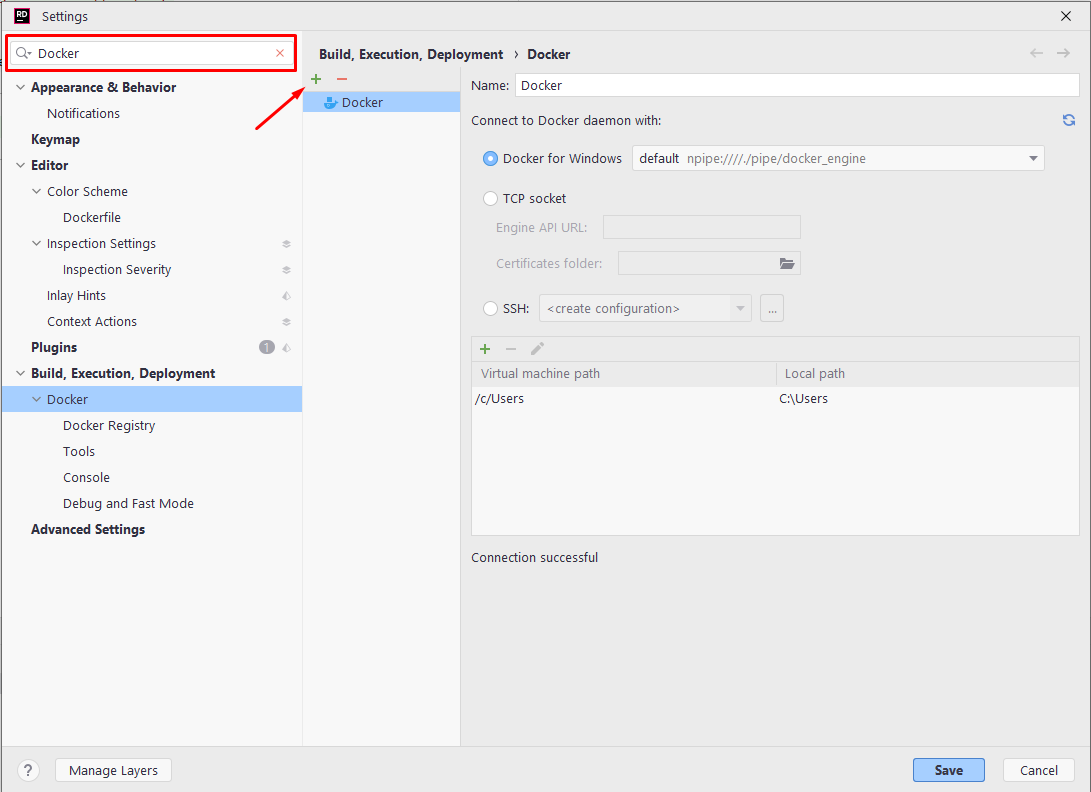The width and height of the screenshot is (1091, 792).
Task: Open the Keymap settings page
Action: point(56,139)
